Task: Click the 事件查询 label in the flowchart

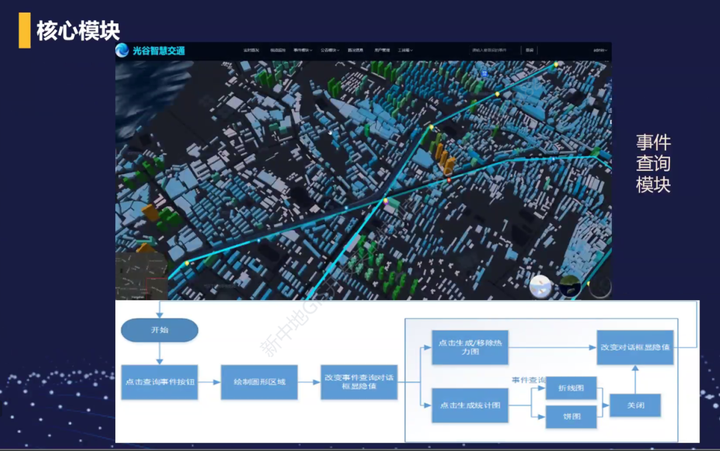Action: (529, 380)
